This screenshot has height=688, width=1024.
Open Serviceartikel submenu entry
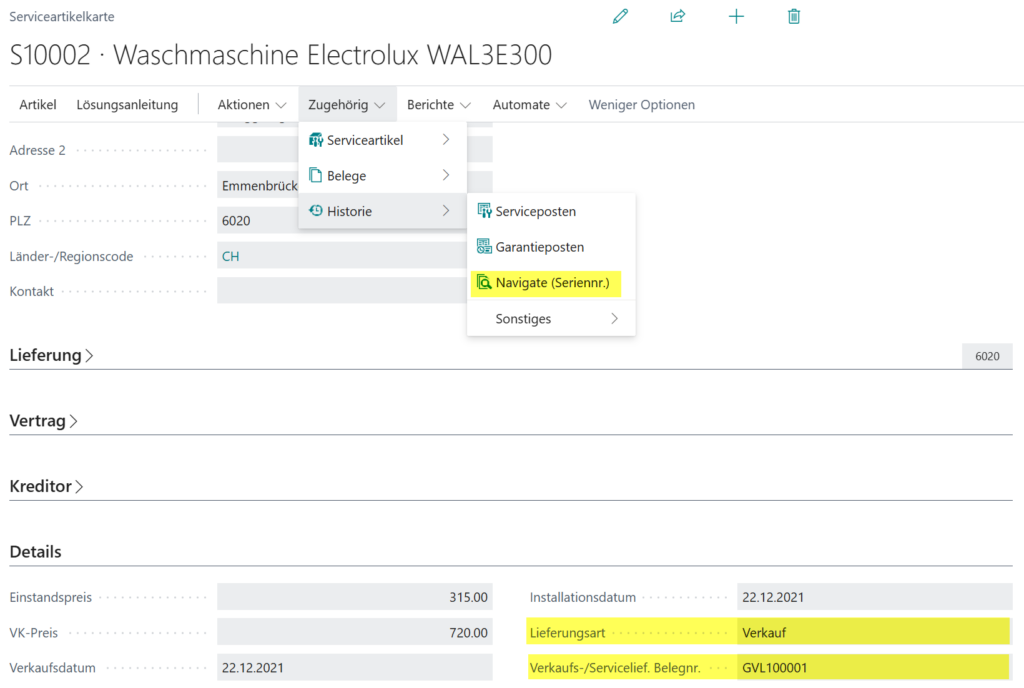point(382,140)
